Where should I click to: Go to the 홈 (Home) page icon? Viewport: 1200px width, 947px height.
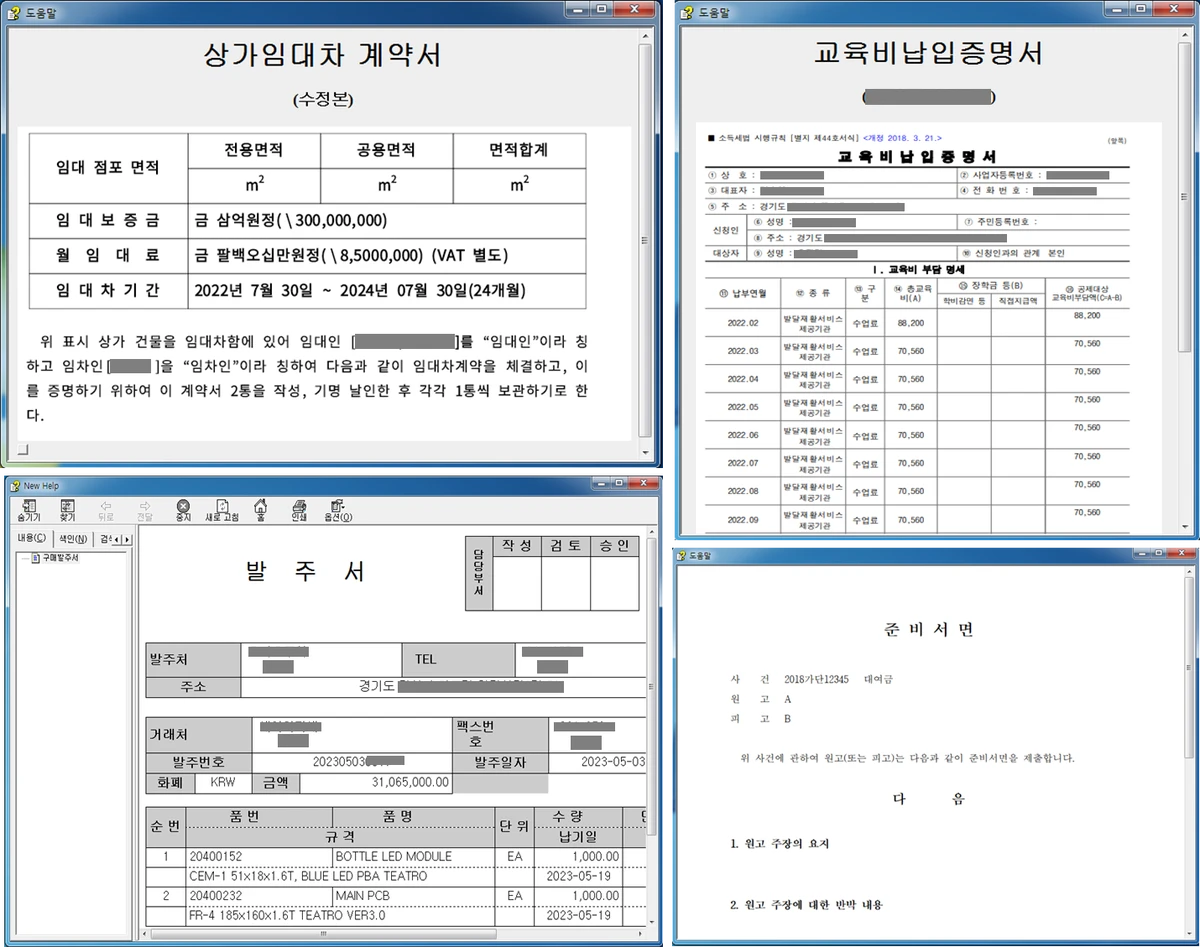tap(260, 510)
